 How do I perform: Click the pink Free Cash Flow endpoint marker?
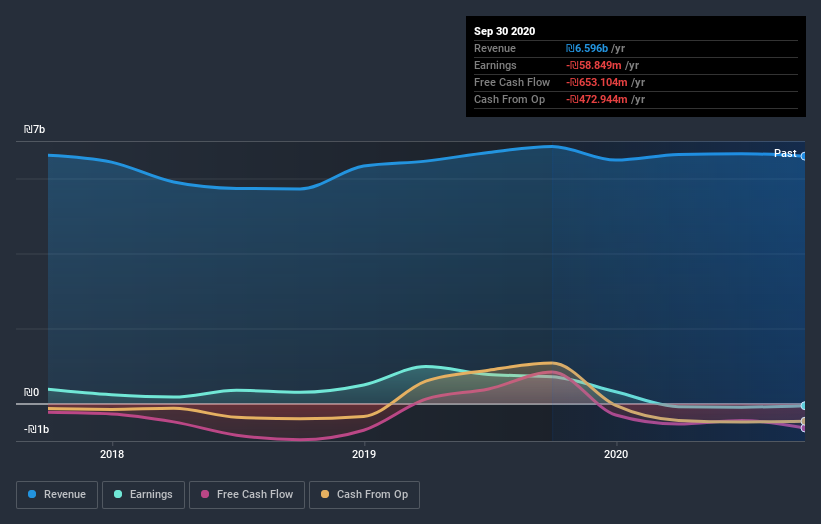pos(803,428)
